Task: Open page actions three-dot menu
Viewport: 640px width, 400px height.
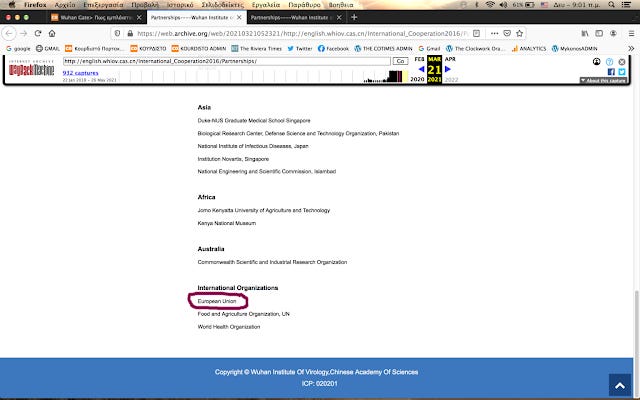Action: (494, 33)
